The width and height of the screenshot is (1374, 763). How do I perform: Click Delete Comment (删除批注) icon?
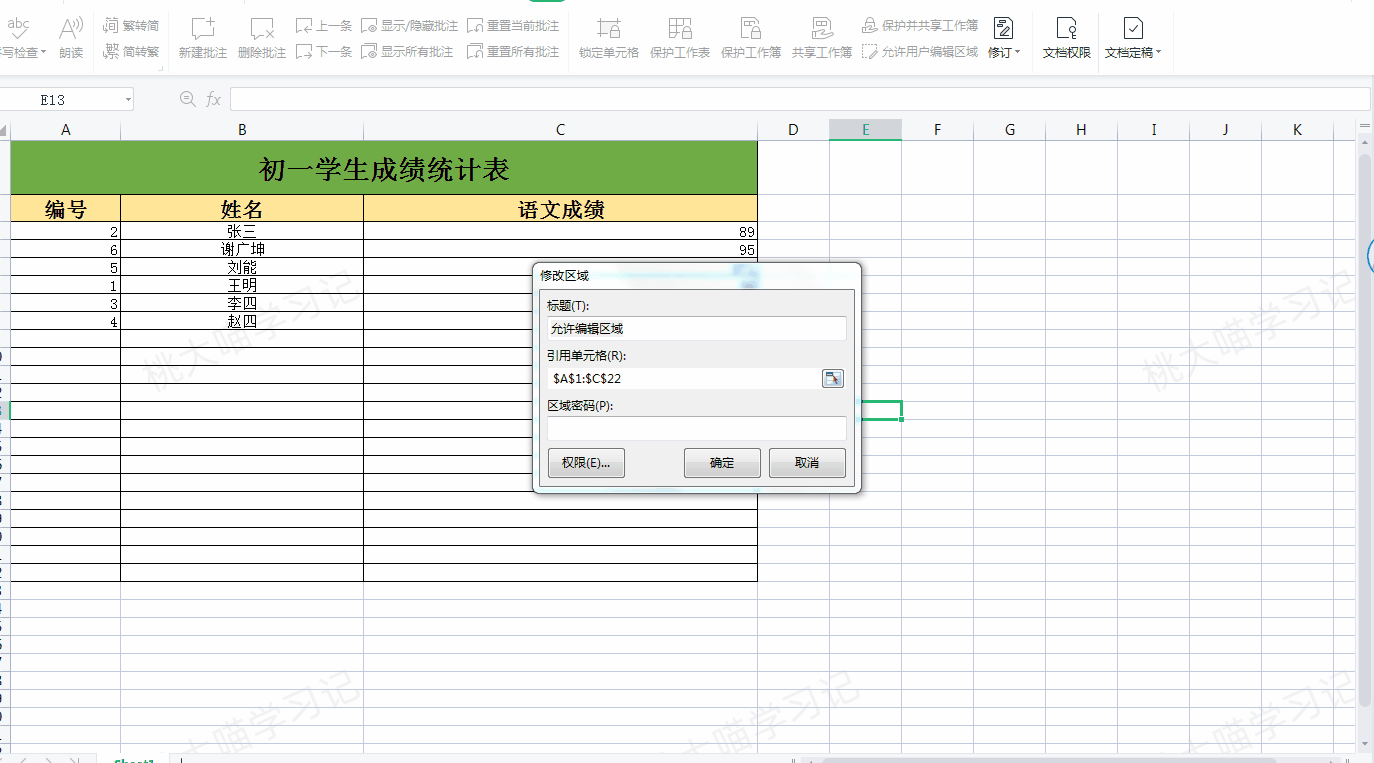262,38
